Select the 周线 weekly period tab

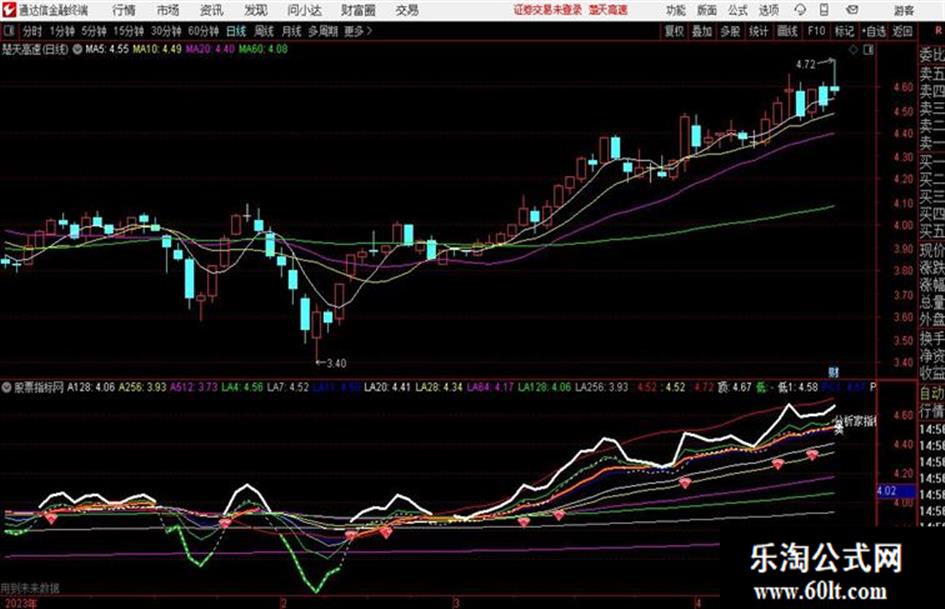tap(264, 31)
